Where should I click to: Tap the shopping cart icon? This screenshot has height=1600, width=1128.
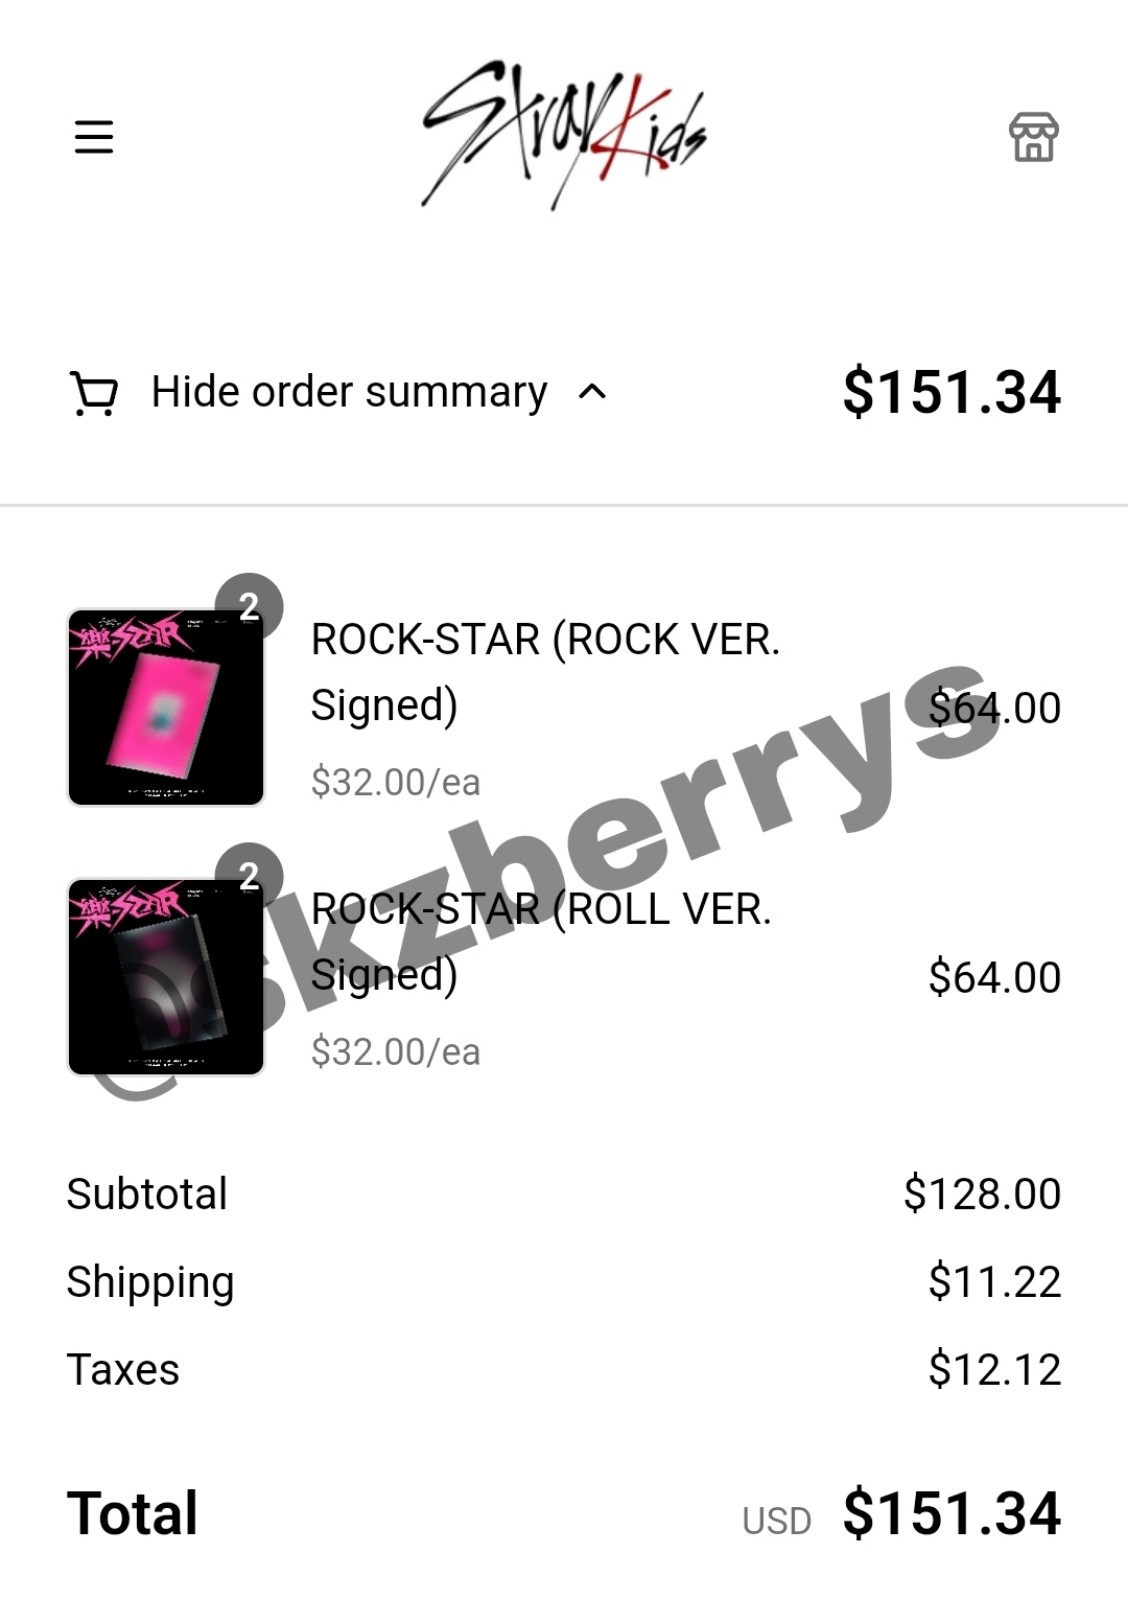click(94, 392)
